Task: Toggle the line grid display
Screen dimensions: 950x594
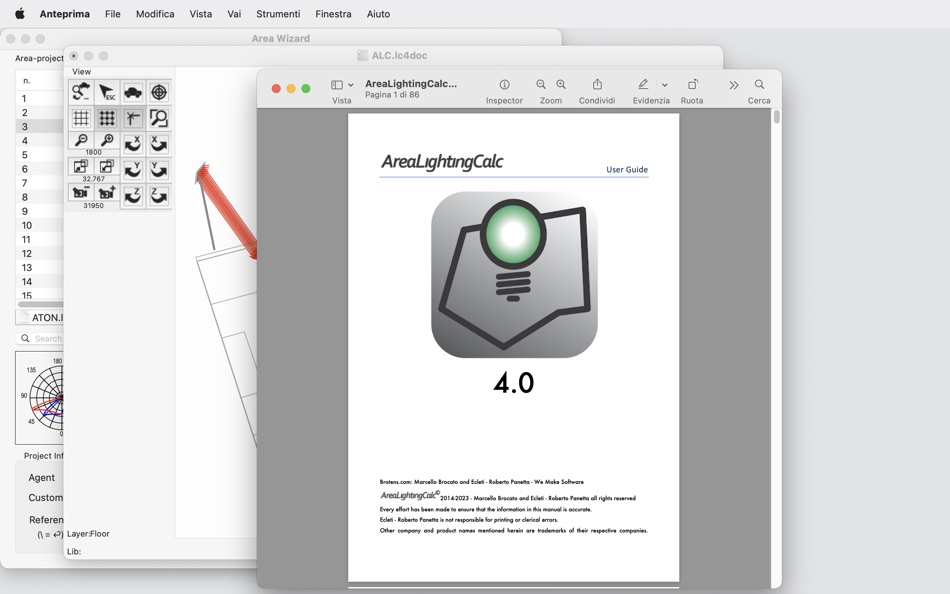Action: (x=81, y=118)
